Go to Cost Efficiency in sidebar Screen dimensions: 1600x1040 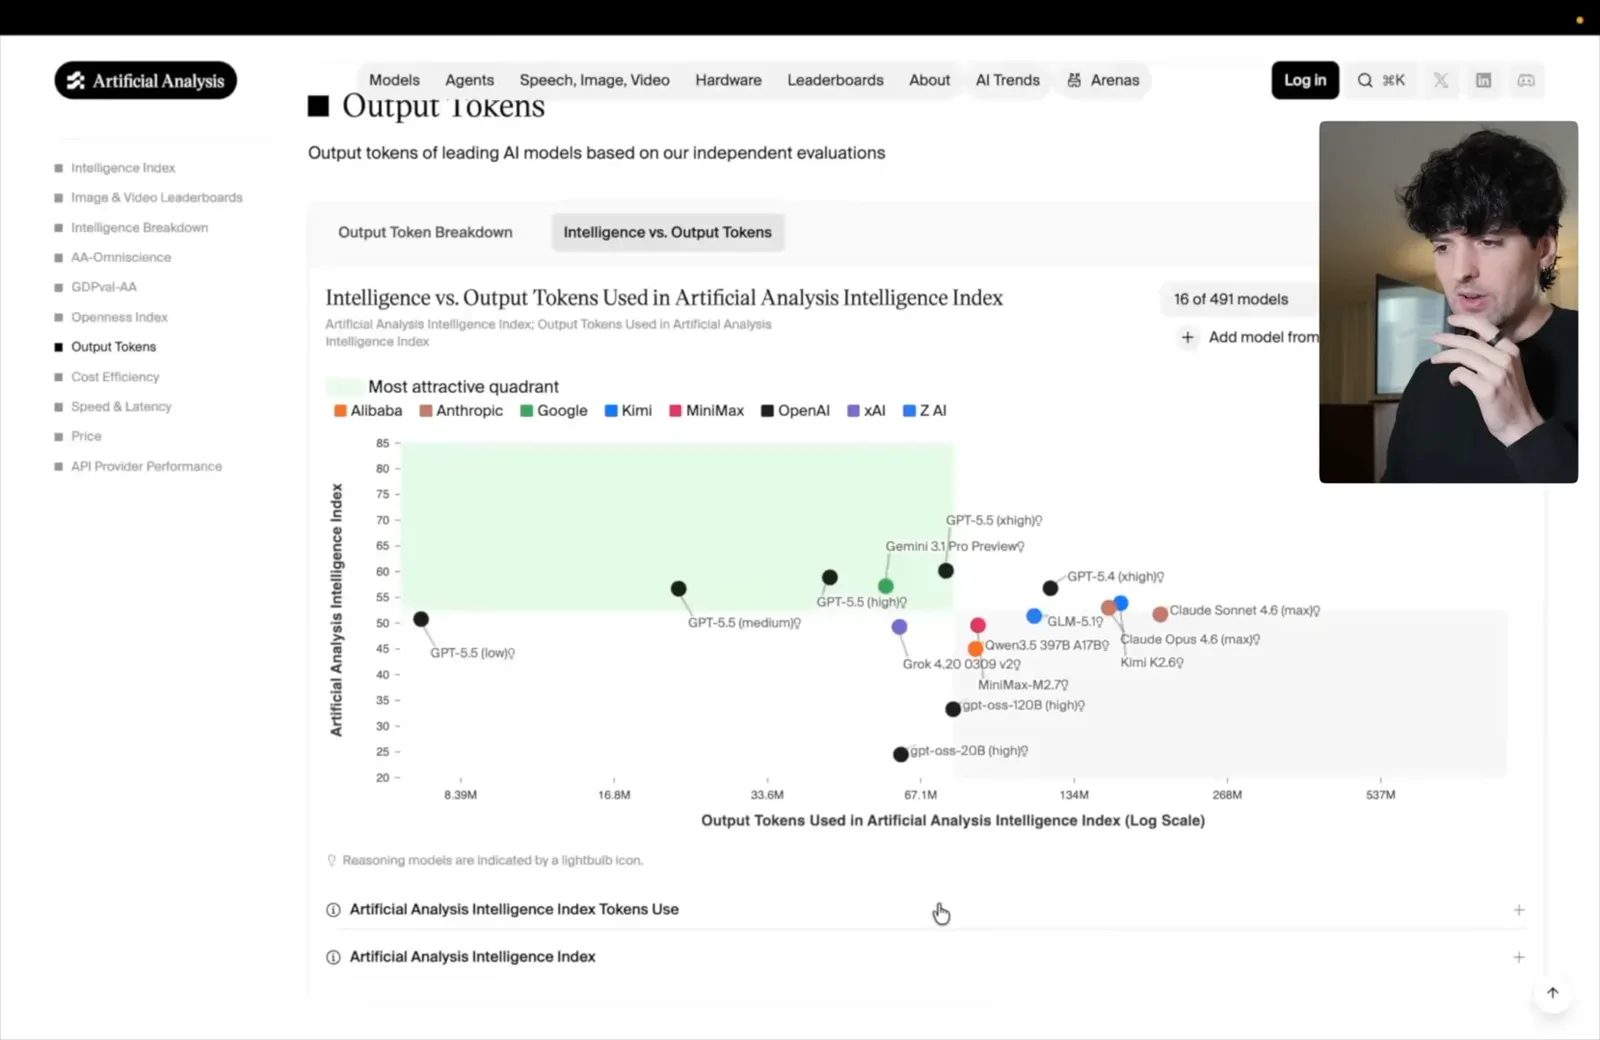click(x=115, y=377)
